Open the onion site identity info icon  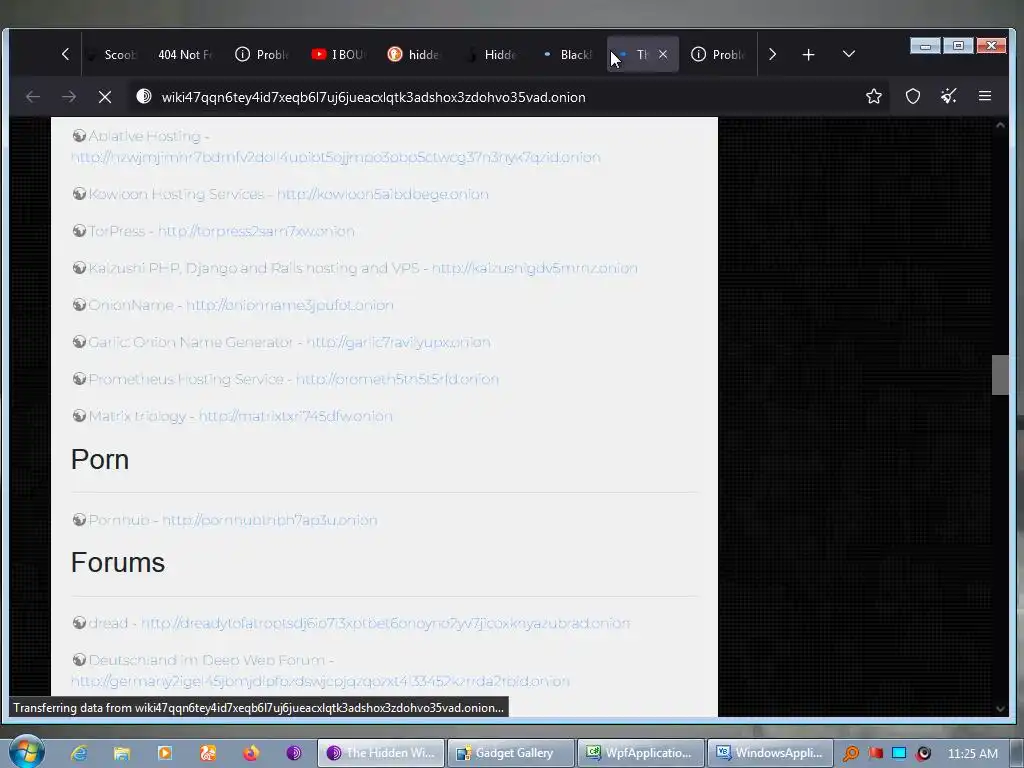coord(144,97)
